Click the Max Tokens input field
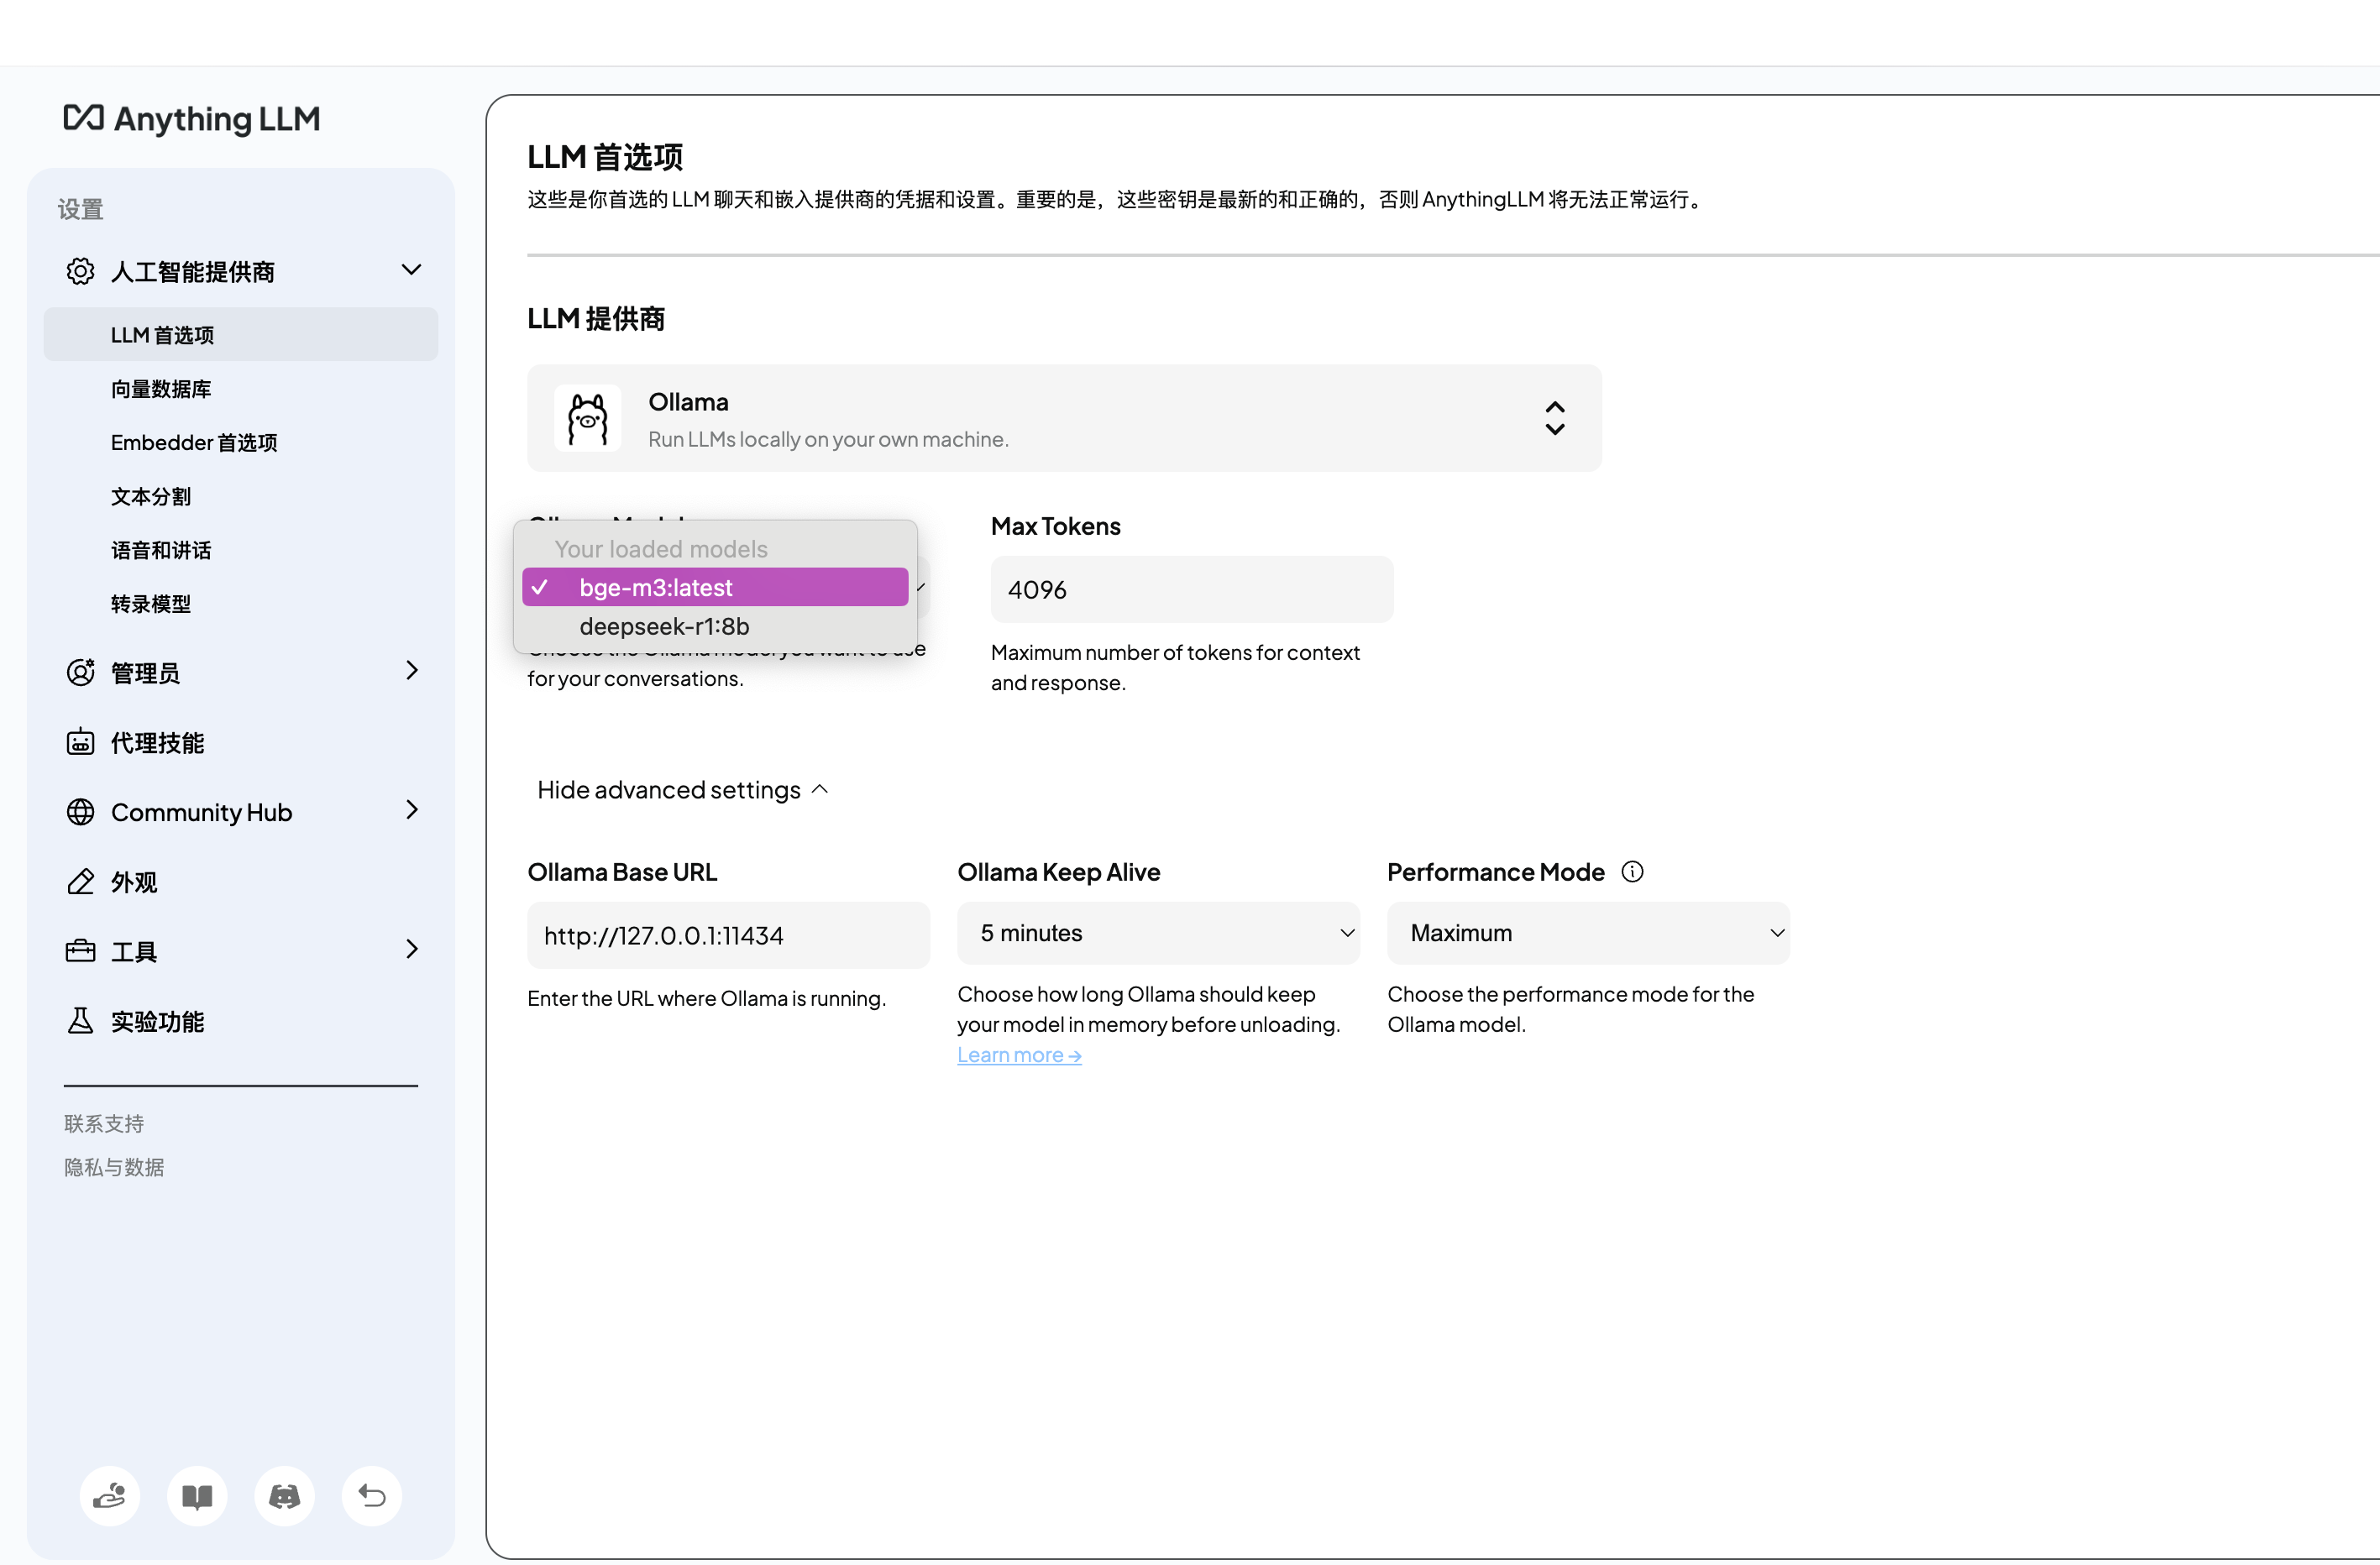Screen dimensions: 2380x1565 (1190, 590)
